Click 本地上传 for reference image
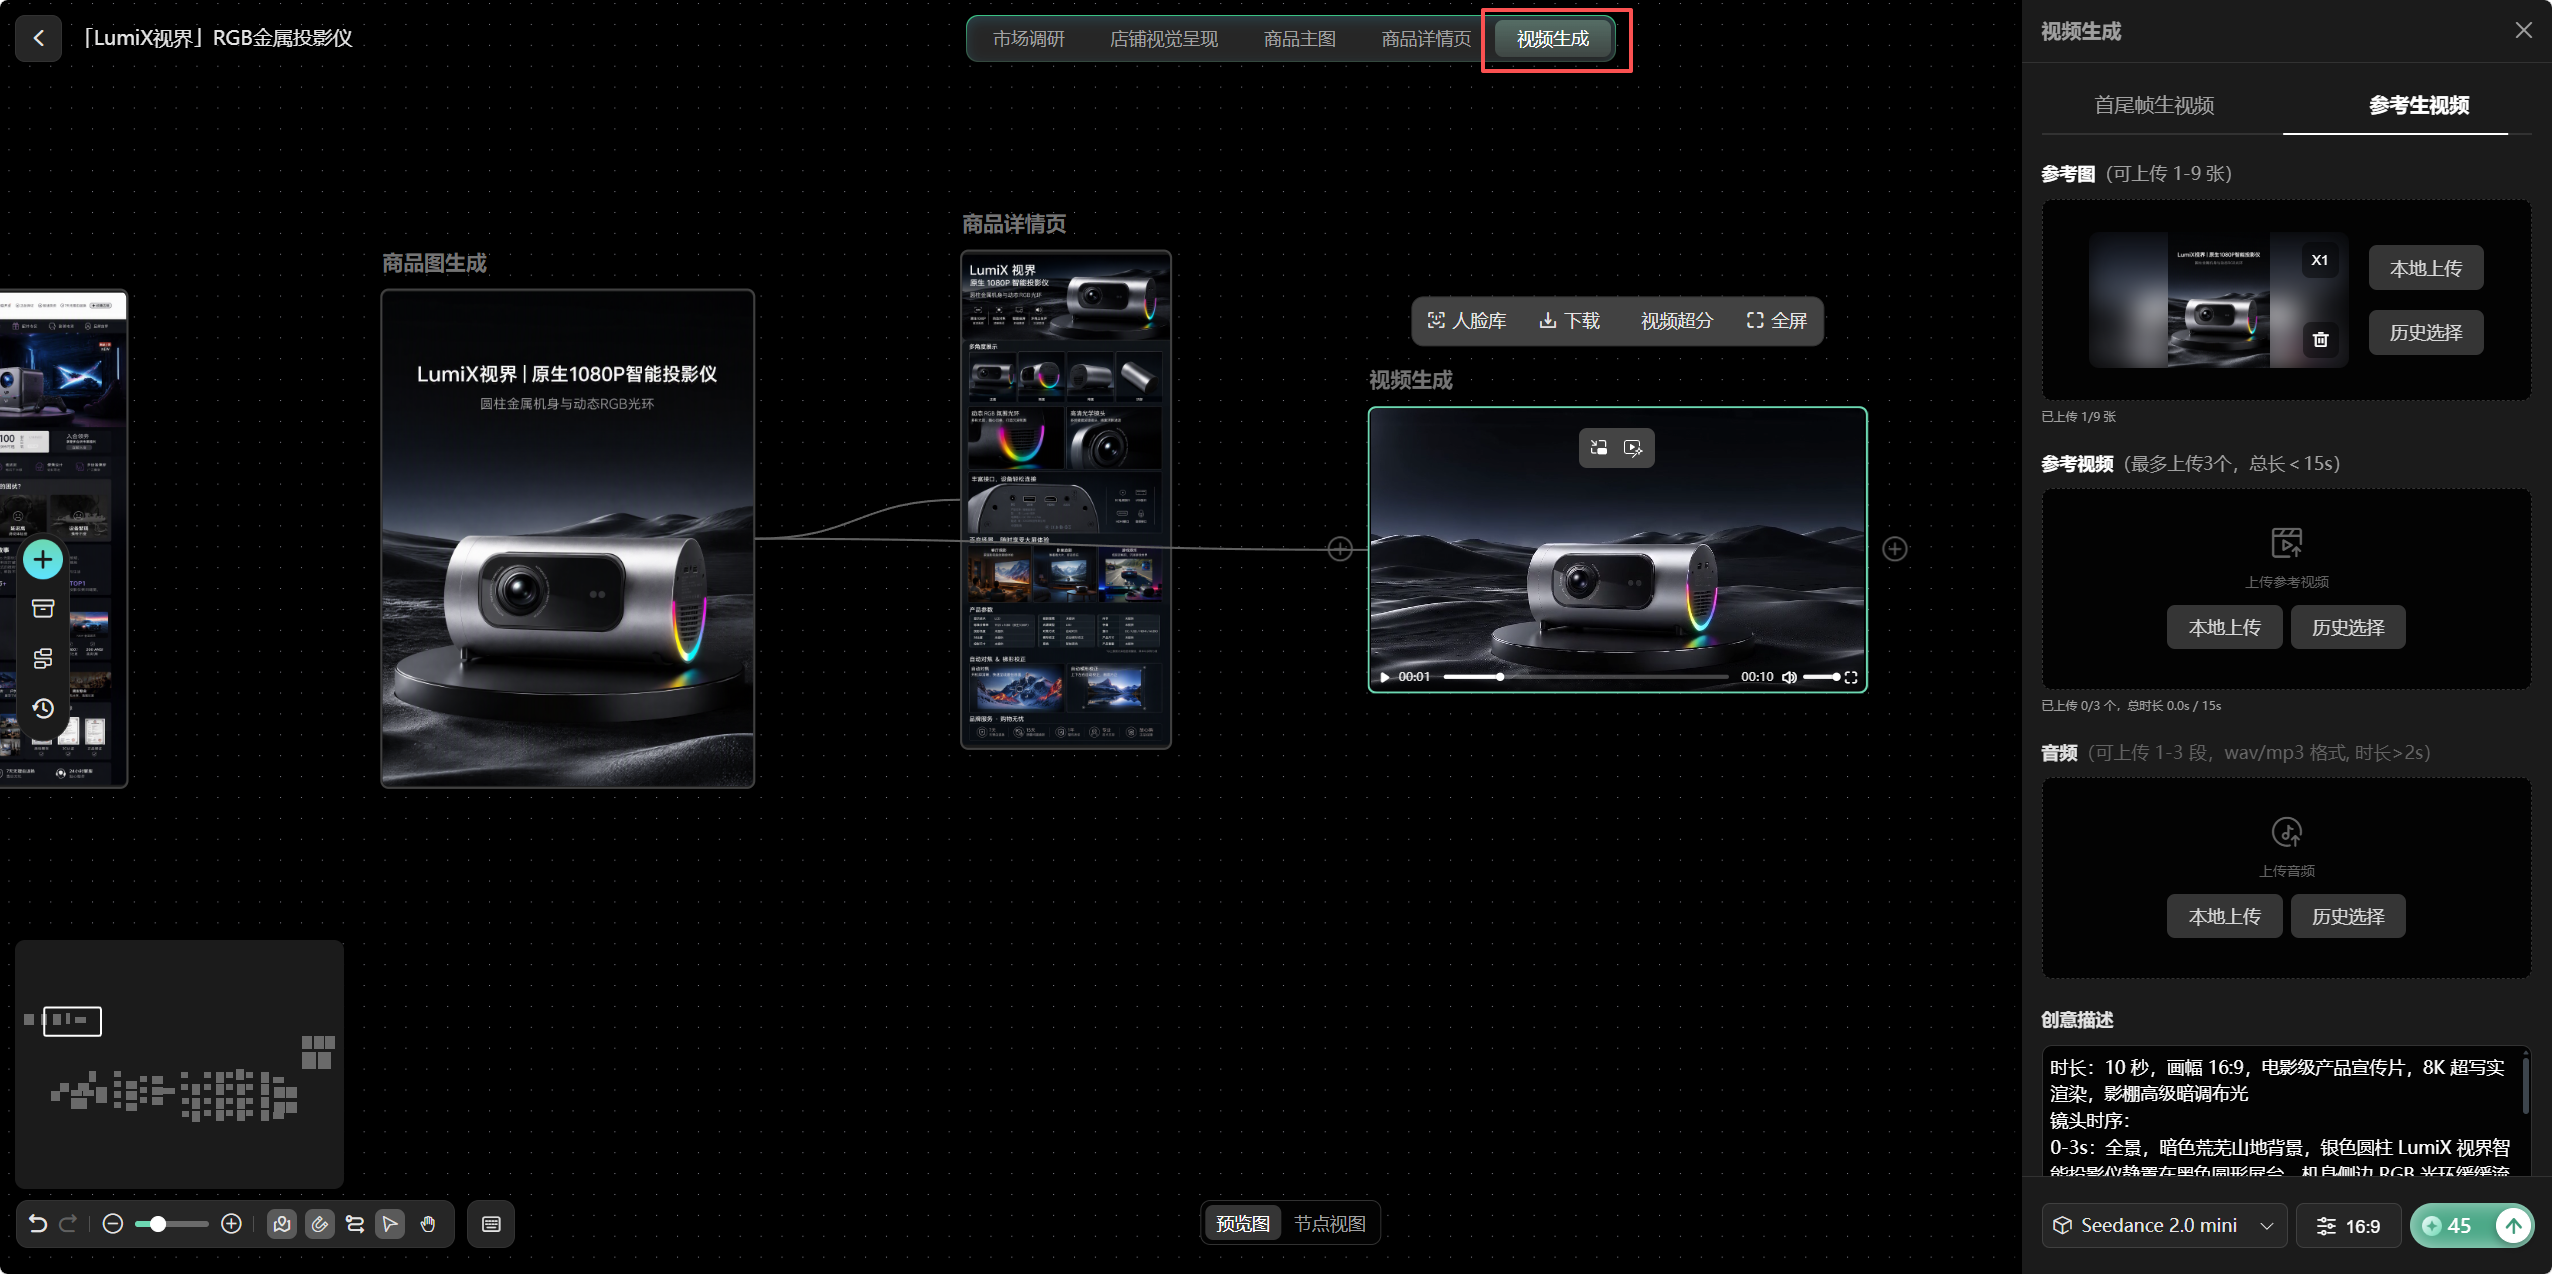Screen dimensions: 2552x1274 click(x=2426, y=268)
